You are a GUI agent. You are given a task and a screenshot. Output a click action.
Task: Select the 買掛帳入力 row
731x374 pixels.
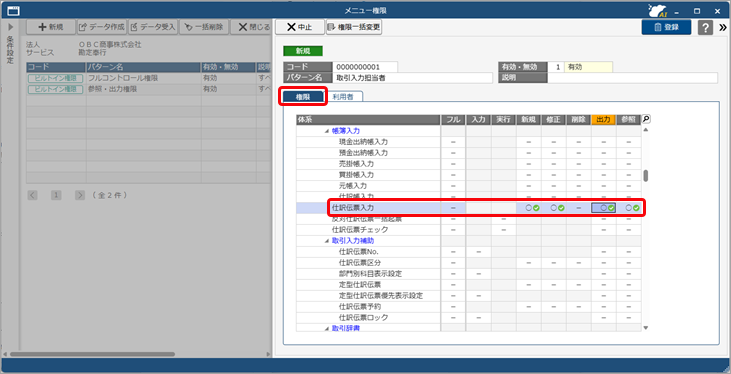pyautogui.click(x=469, y=175)
